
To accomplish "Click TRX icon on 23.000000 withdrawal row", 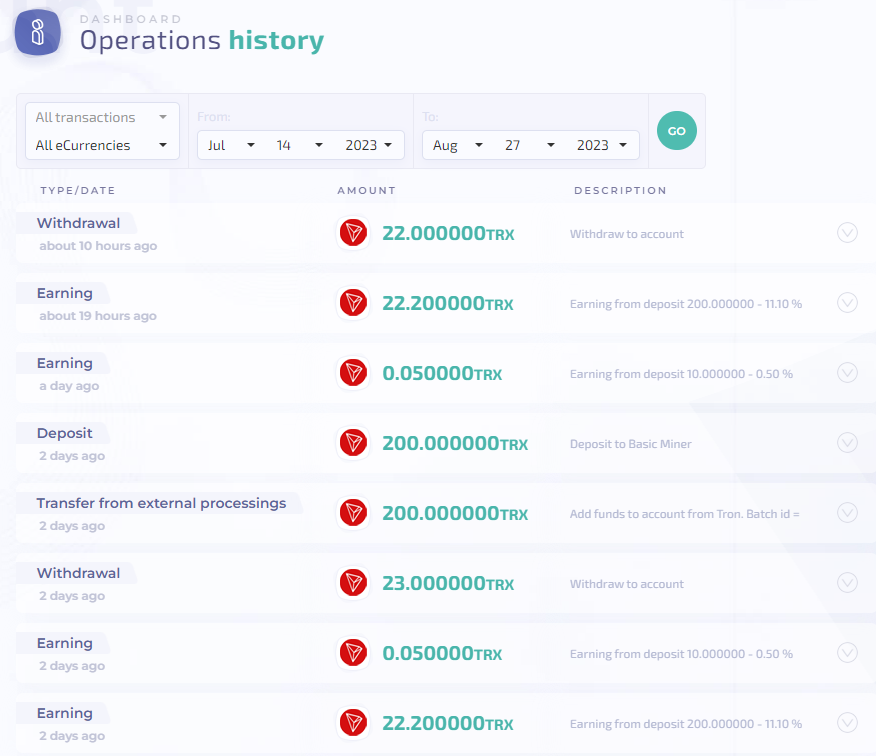I will tap(353, 583).
